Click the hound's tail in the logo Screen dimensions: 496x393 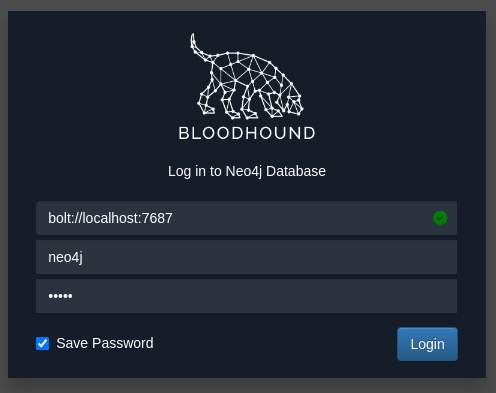(x=200, y=48)
